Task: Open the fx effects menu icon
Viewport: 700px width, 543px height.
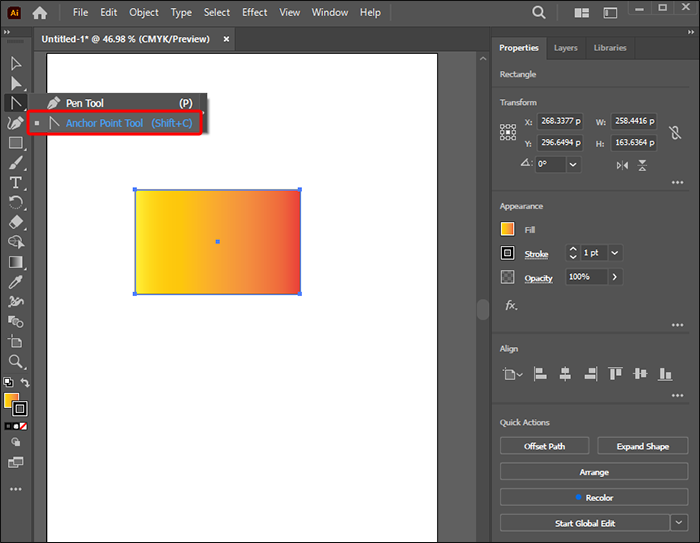Action: pos(510,305)
